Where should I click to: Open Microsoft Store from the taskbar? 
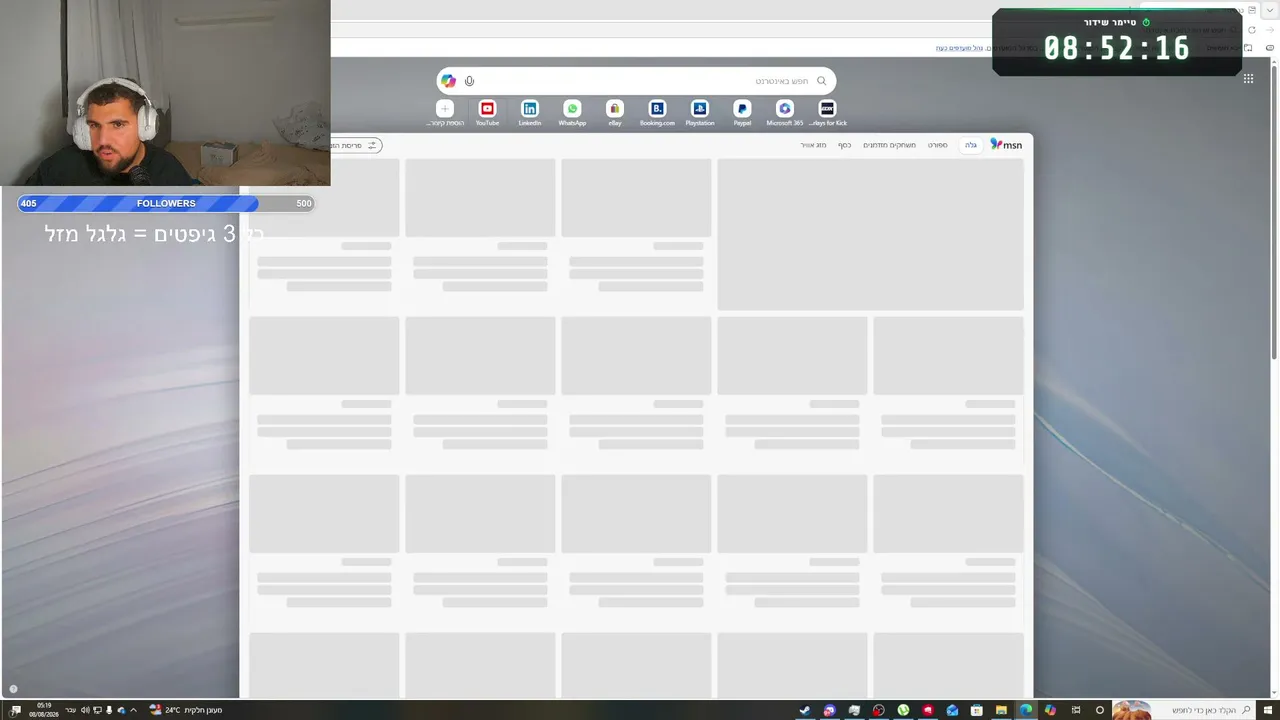(976, 710)
